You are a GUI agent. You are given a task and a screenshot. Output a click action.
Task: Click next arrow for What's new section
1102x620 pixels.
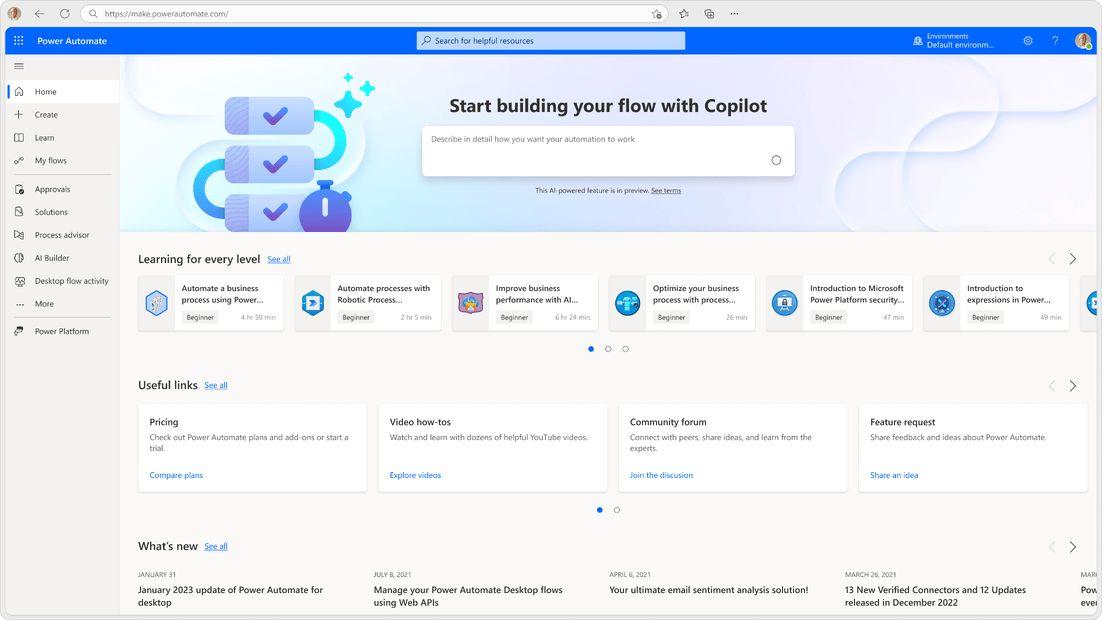tap(1072, 547)
